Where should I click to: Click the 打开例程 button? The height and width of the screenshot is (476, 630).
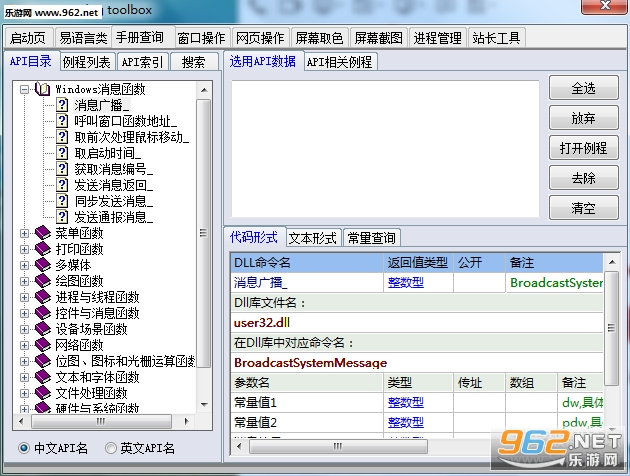point(583,148)
